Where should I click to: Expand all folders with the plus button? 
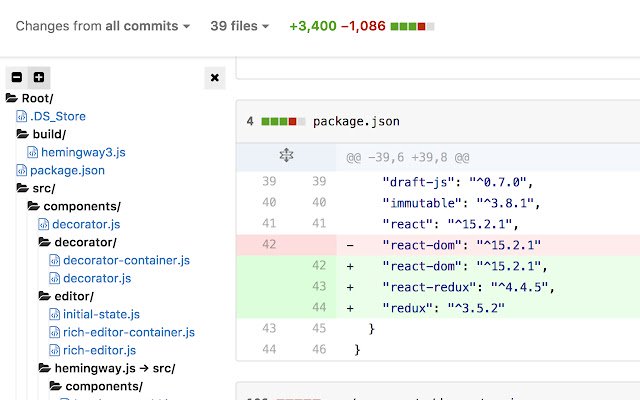39,77
